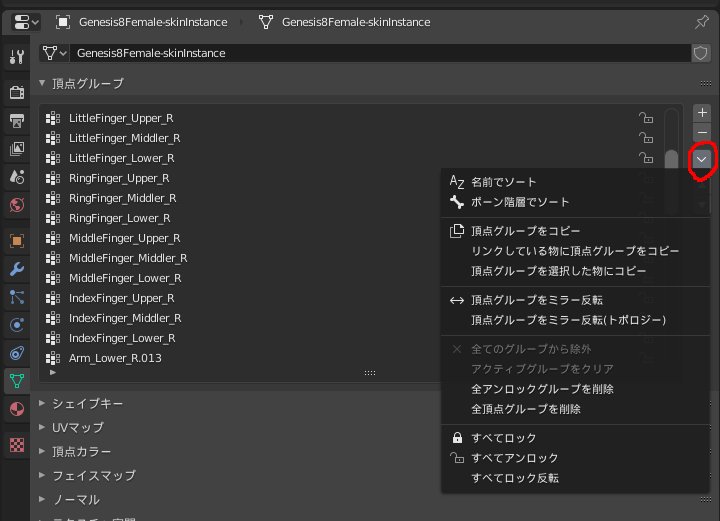Open the Object Constraints tab
Image resolution: width=720 pixels, height=521 pixels.
tap(17, 353)
